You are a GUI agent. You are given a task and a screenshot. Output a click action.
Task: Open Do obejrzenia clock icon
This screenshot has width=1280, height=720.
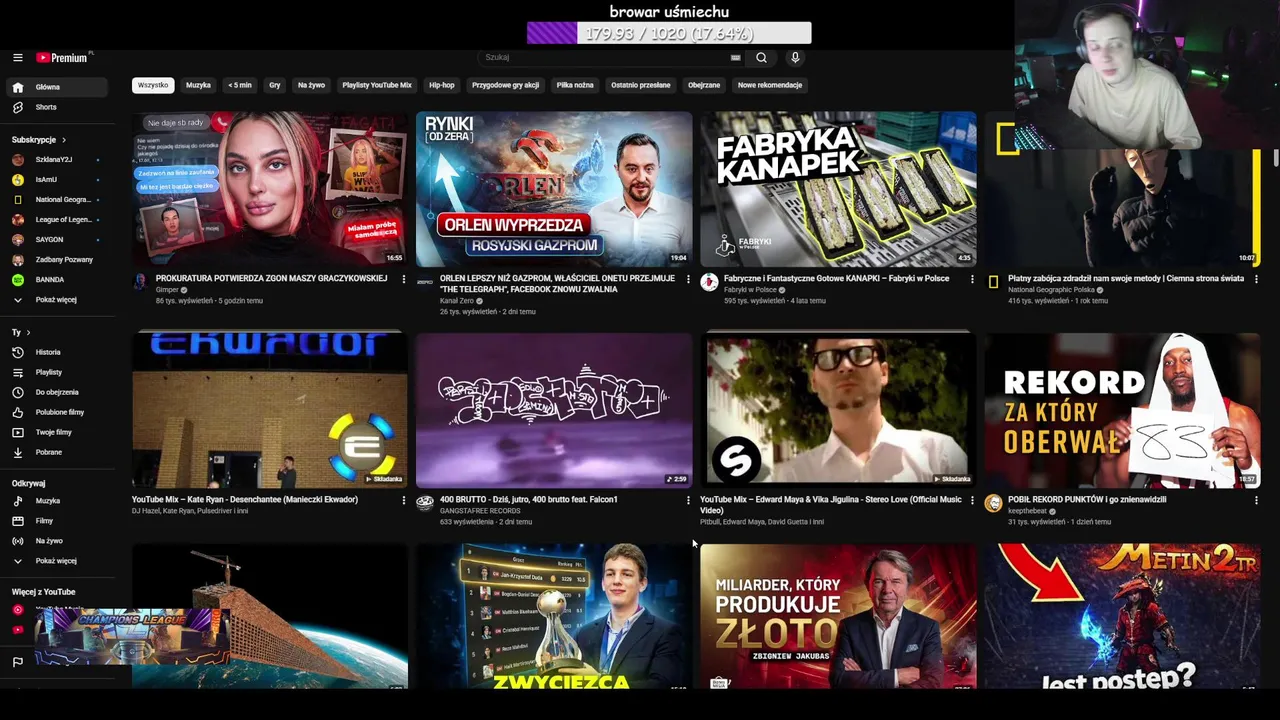click(17, 392)
